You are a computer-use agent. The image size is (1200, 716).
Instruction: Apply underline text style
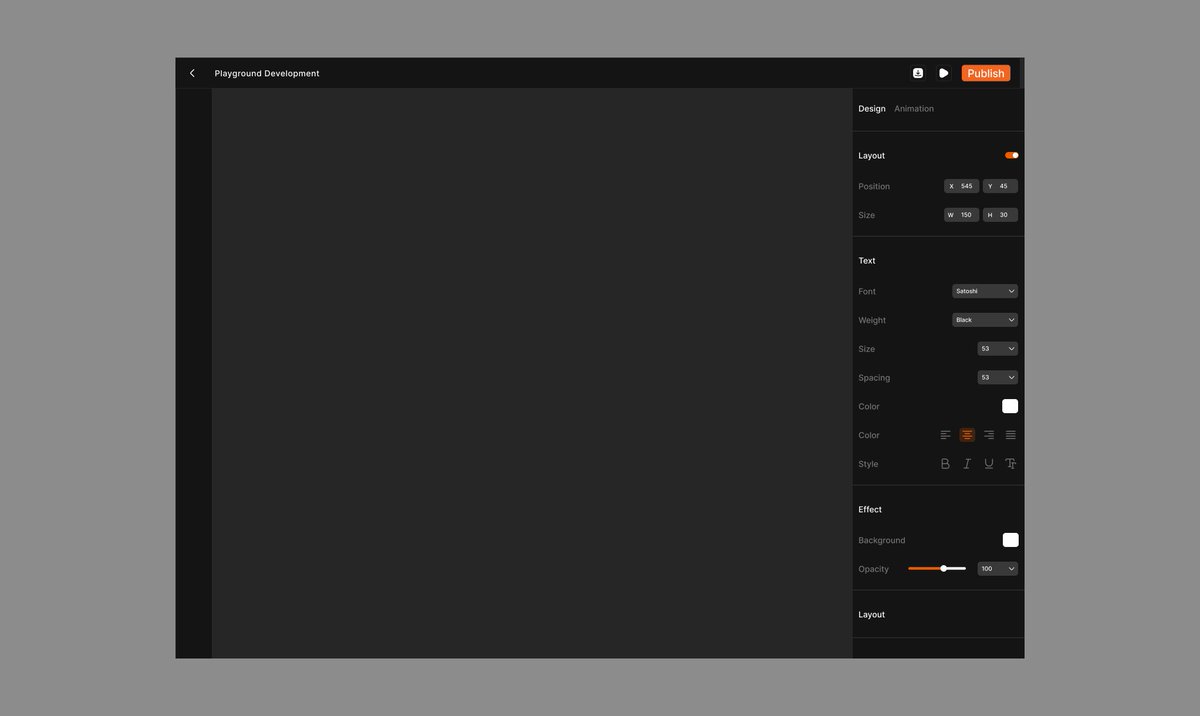(x=989, y=464)
